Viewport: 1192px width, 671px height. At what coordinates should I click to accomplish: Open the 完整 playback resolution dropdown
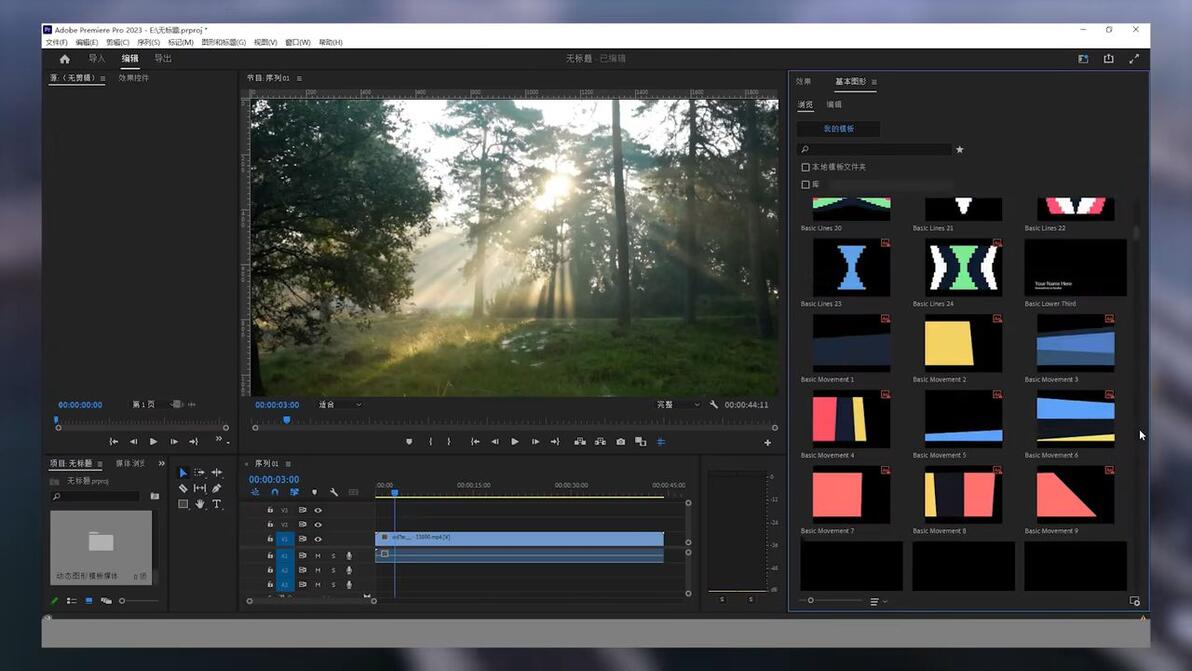tap(678, 405)
